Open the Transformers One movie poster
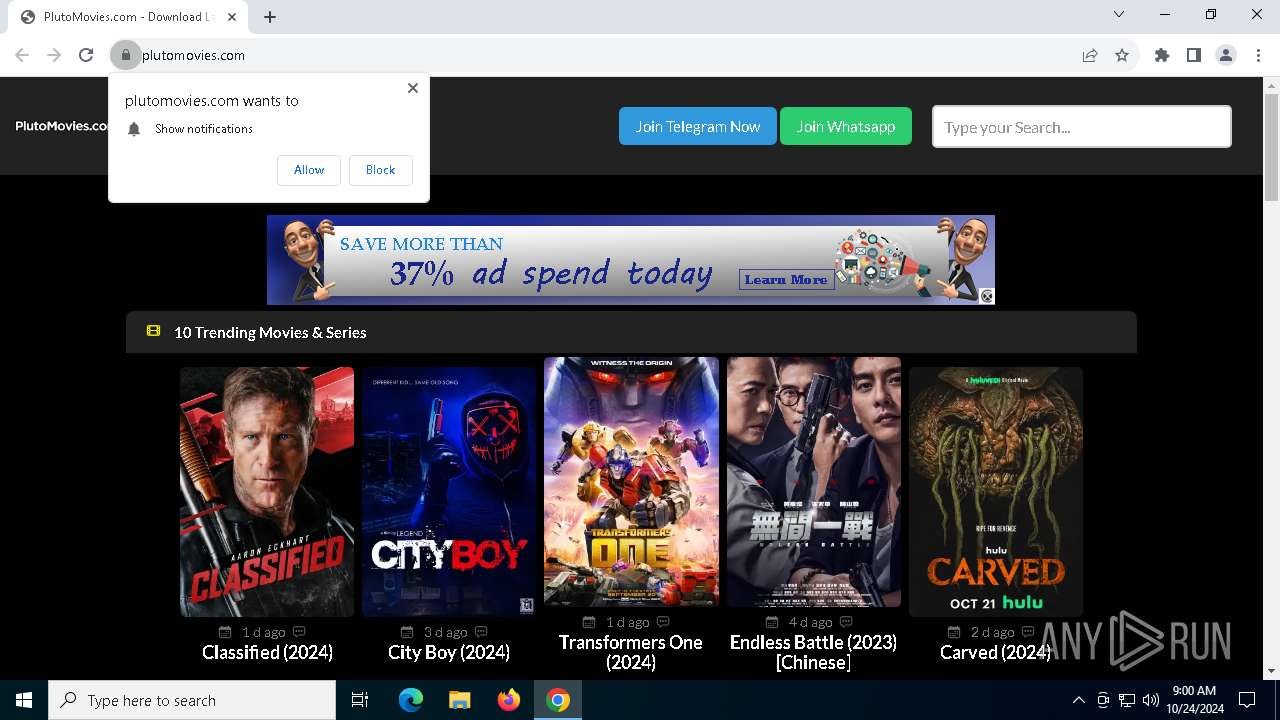The image size is (1280, 720). (x=631, y=481)
